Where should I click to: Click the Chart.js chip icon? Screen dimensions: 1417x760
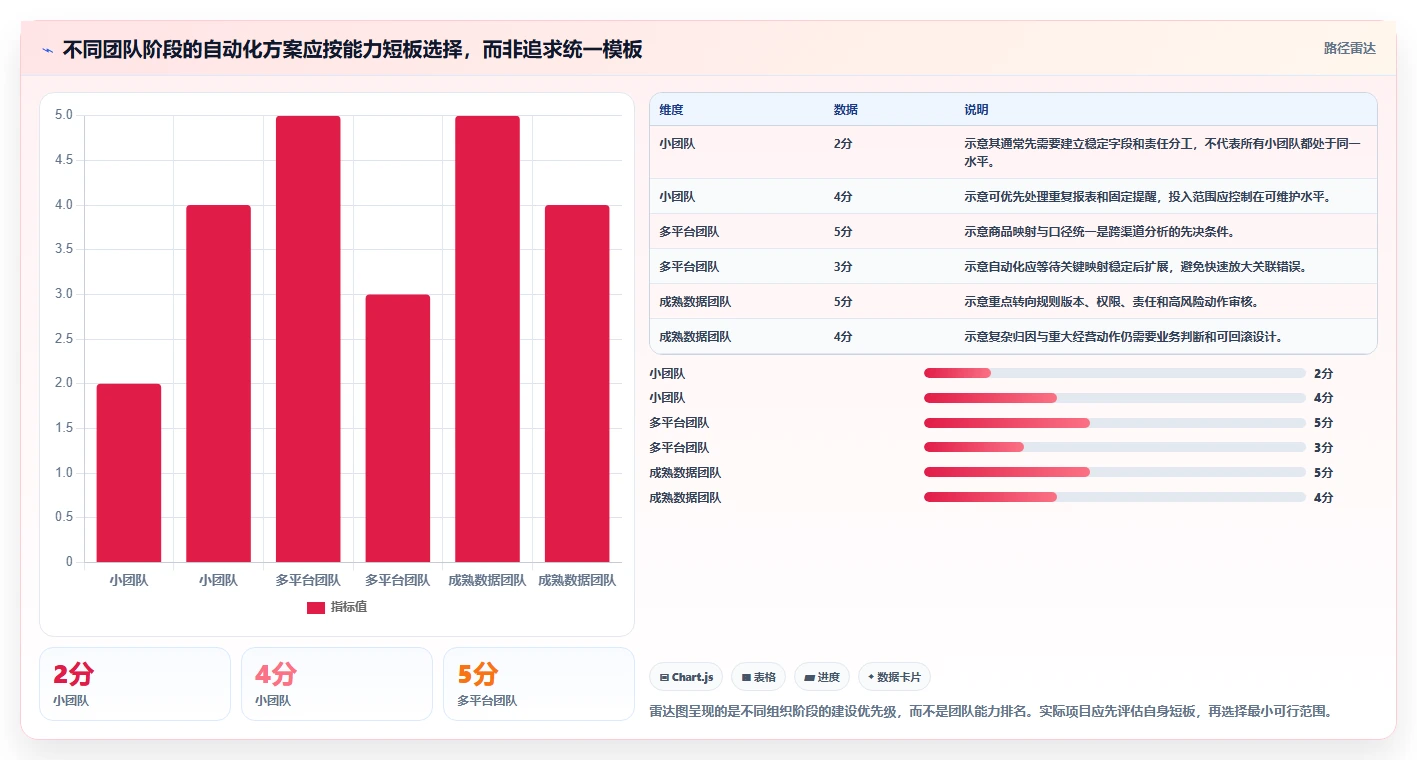[664, 677]
